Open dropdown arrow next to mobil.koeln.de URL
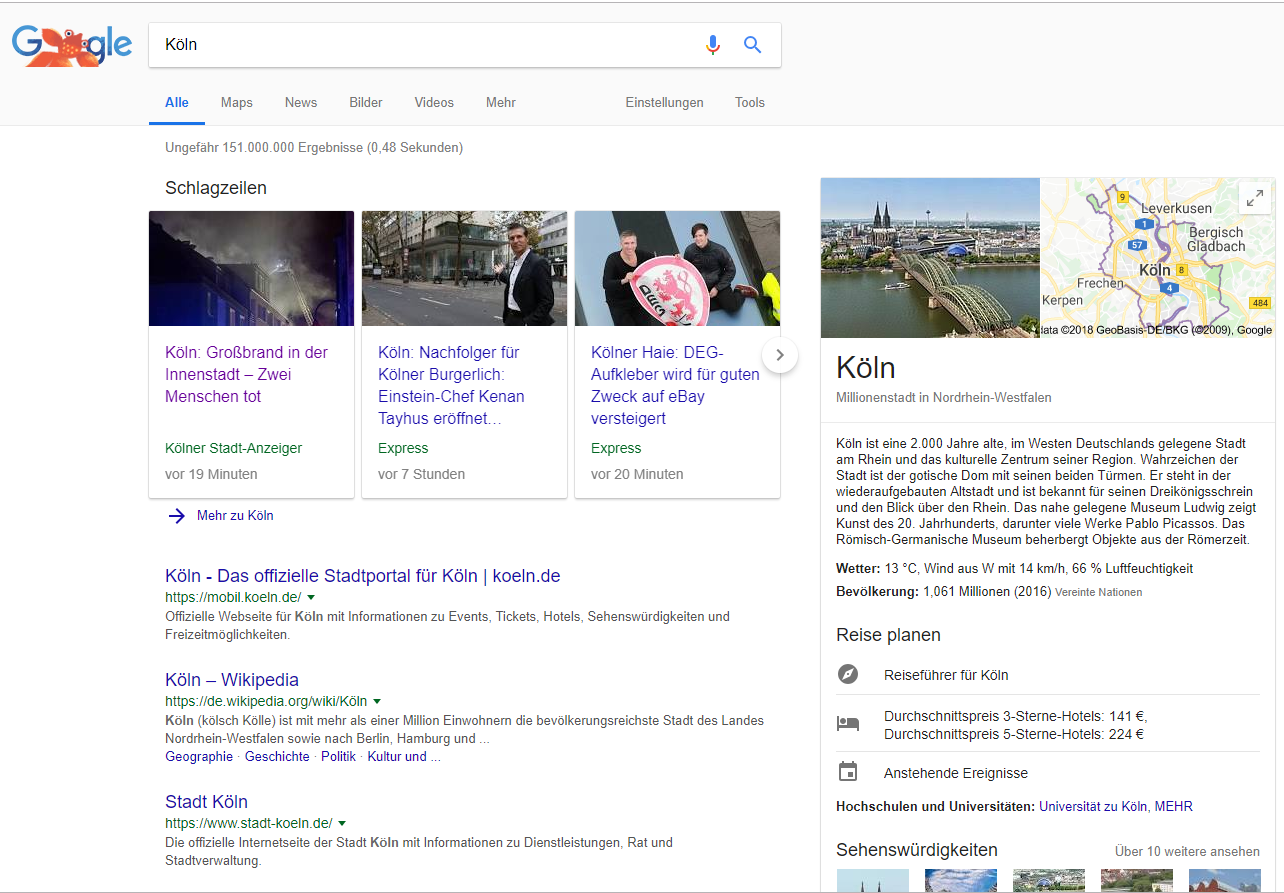This screenshot has height=893, width=1284. tap(311, 597)
